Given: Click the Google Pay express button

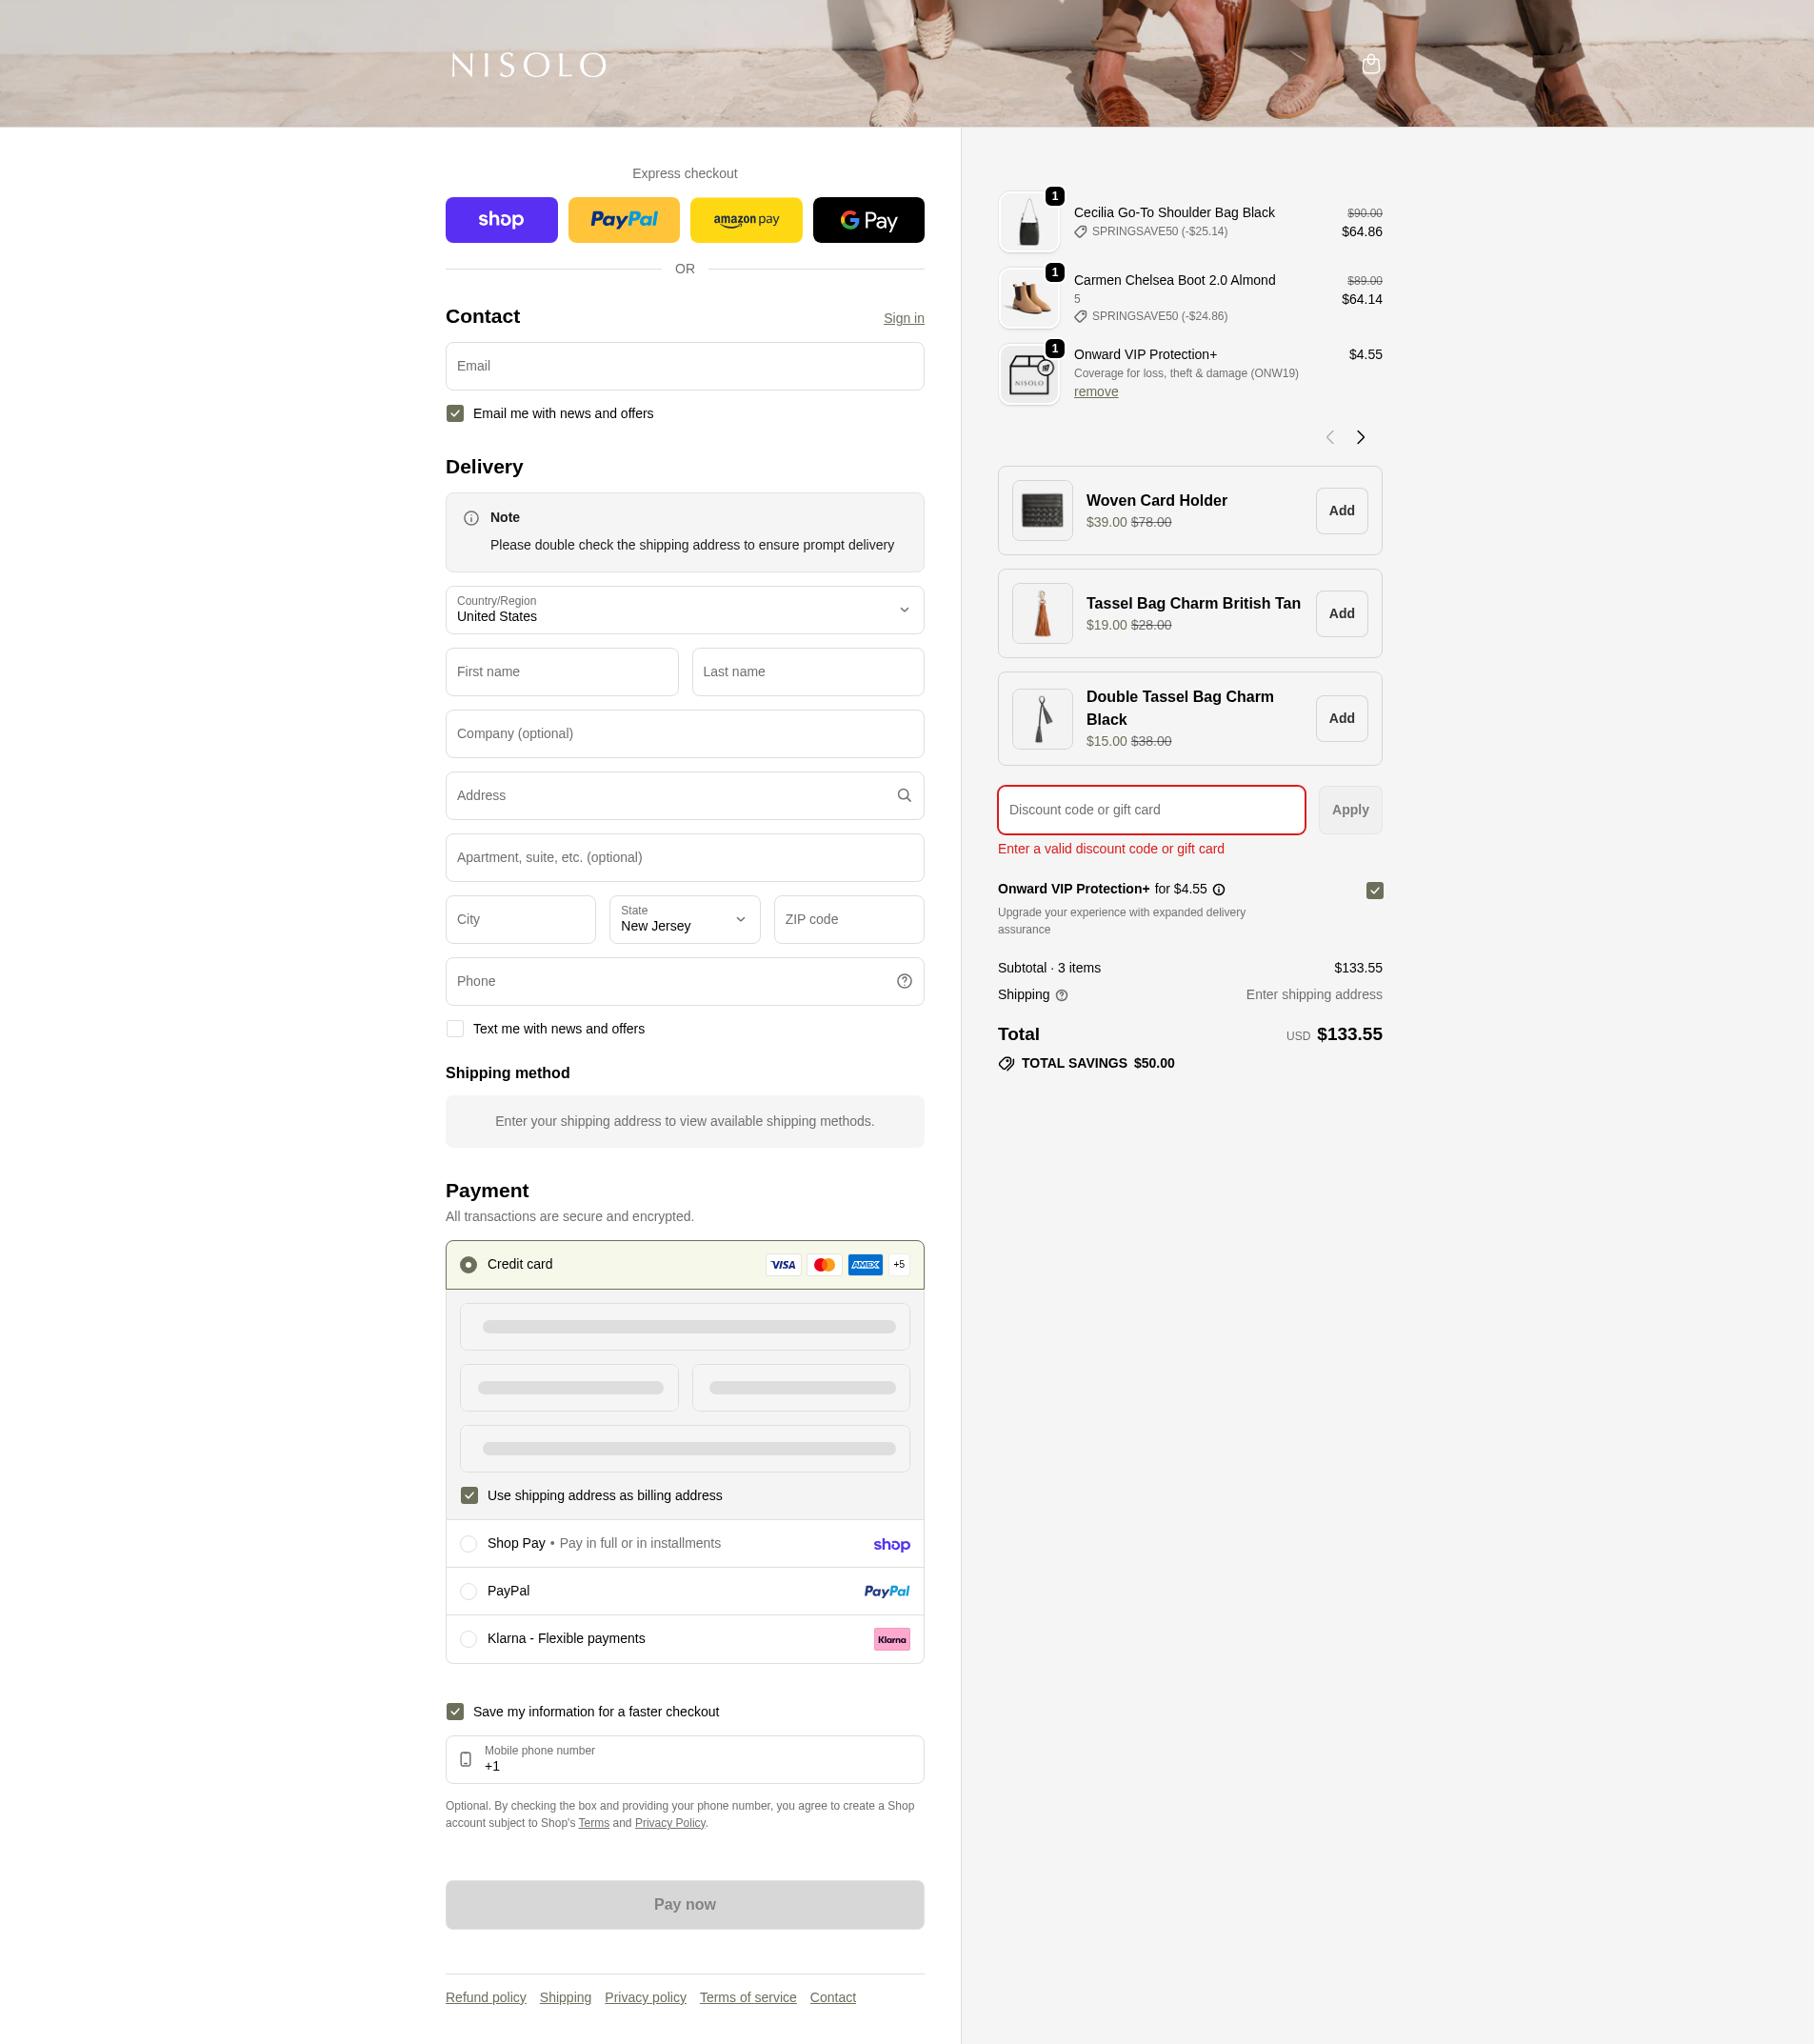Looking at the screenshot, I should [867, 220].
